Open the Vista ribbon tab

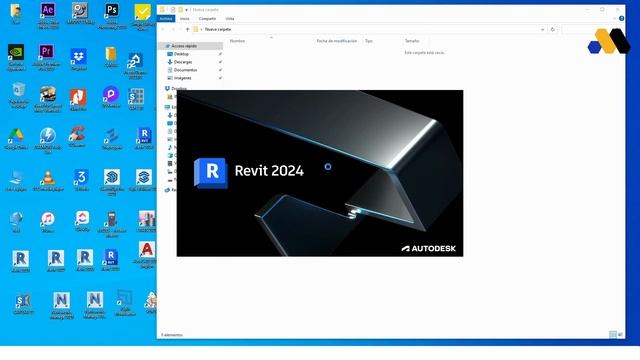pyautogui.click(x=230, y=19)
